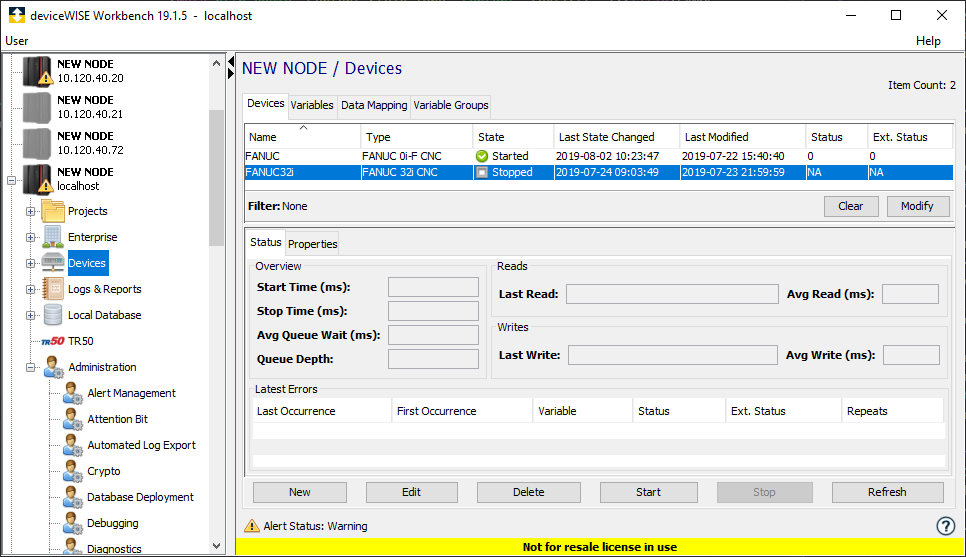The image size is (966, 557).
Task: Click the Alert Management icon
Action: click(73, 393)
